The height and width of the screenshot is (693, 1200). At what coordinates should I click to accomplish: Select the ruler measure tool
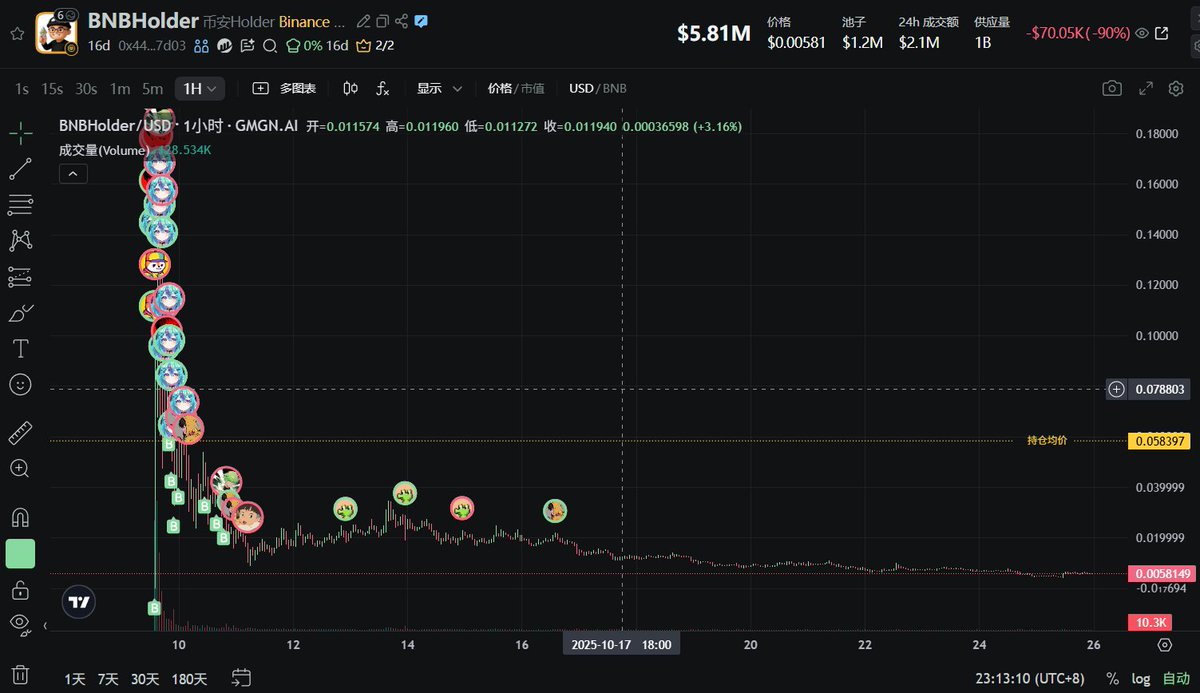20,433
